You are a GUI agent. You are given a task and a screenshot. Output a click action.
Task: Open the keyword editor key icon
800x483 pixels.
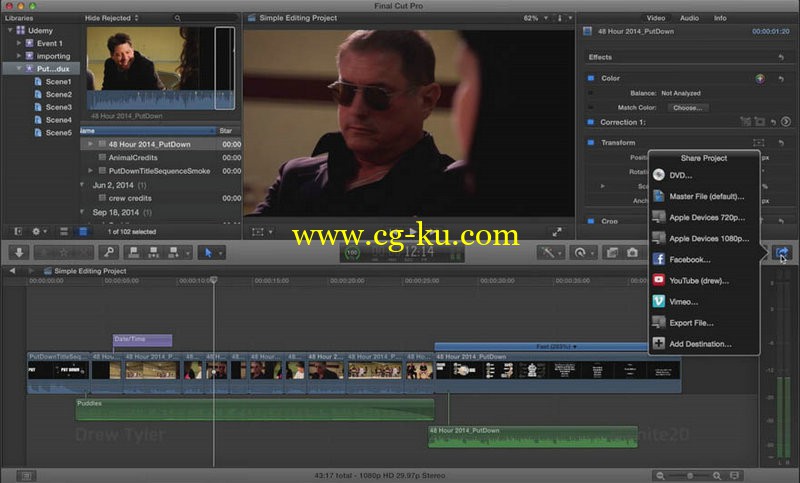pyautogui.click(x=109, y=252)
